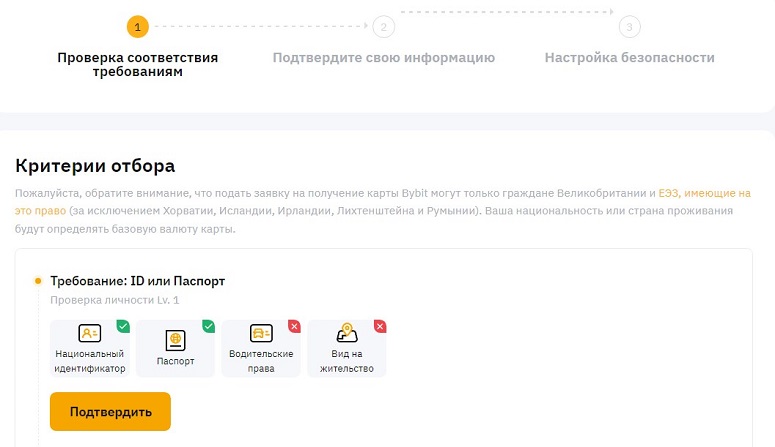
Task: Select step 2 circle in progress stepper
Action: coord(384,27)
